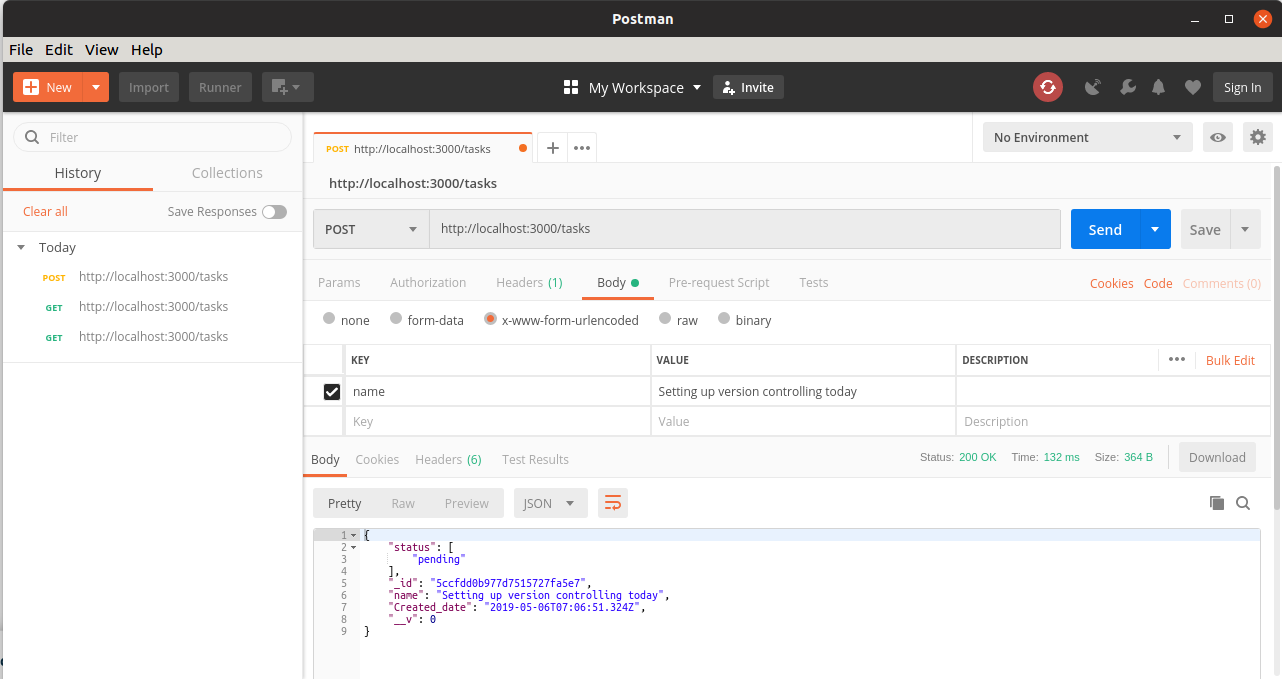This screenshot has width=1282, height=679.
Task: Click the Runner button
Action: (x=220, y=87)
